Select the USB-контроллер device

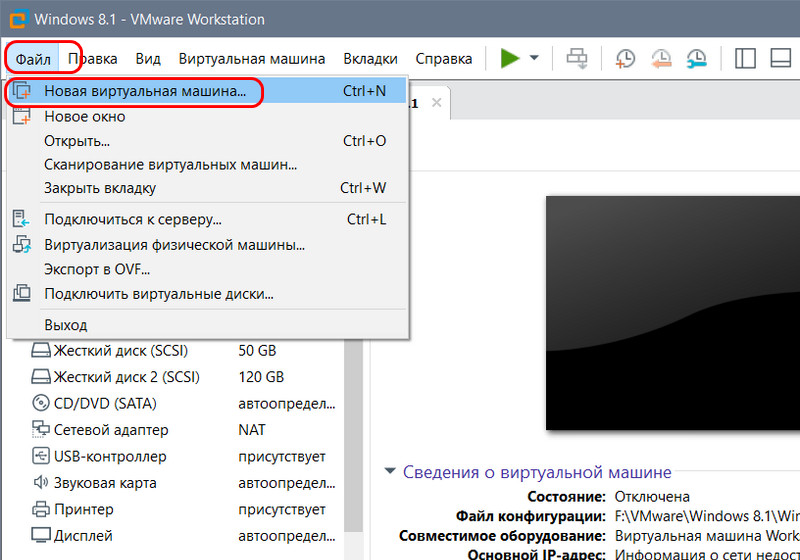click(x=184, y=456)
